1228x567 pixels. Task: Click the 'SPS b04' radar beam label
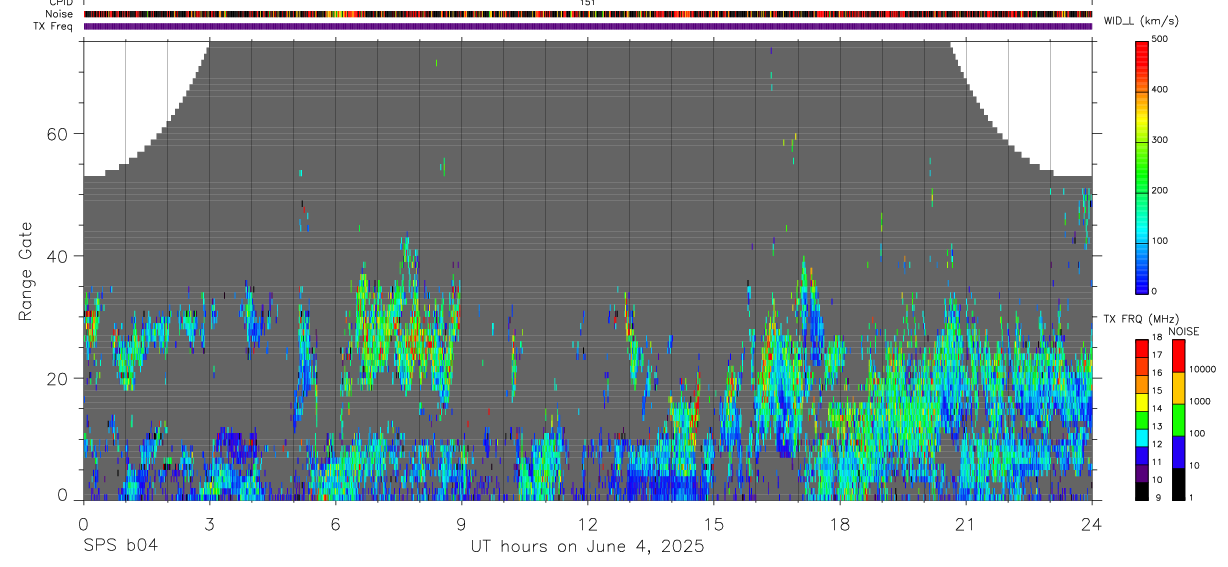120,546
